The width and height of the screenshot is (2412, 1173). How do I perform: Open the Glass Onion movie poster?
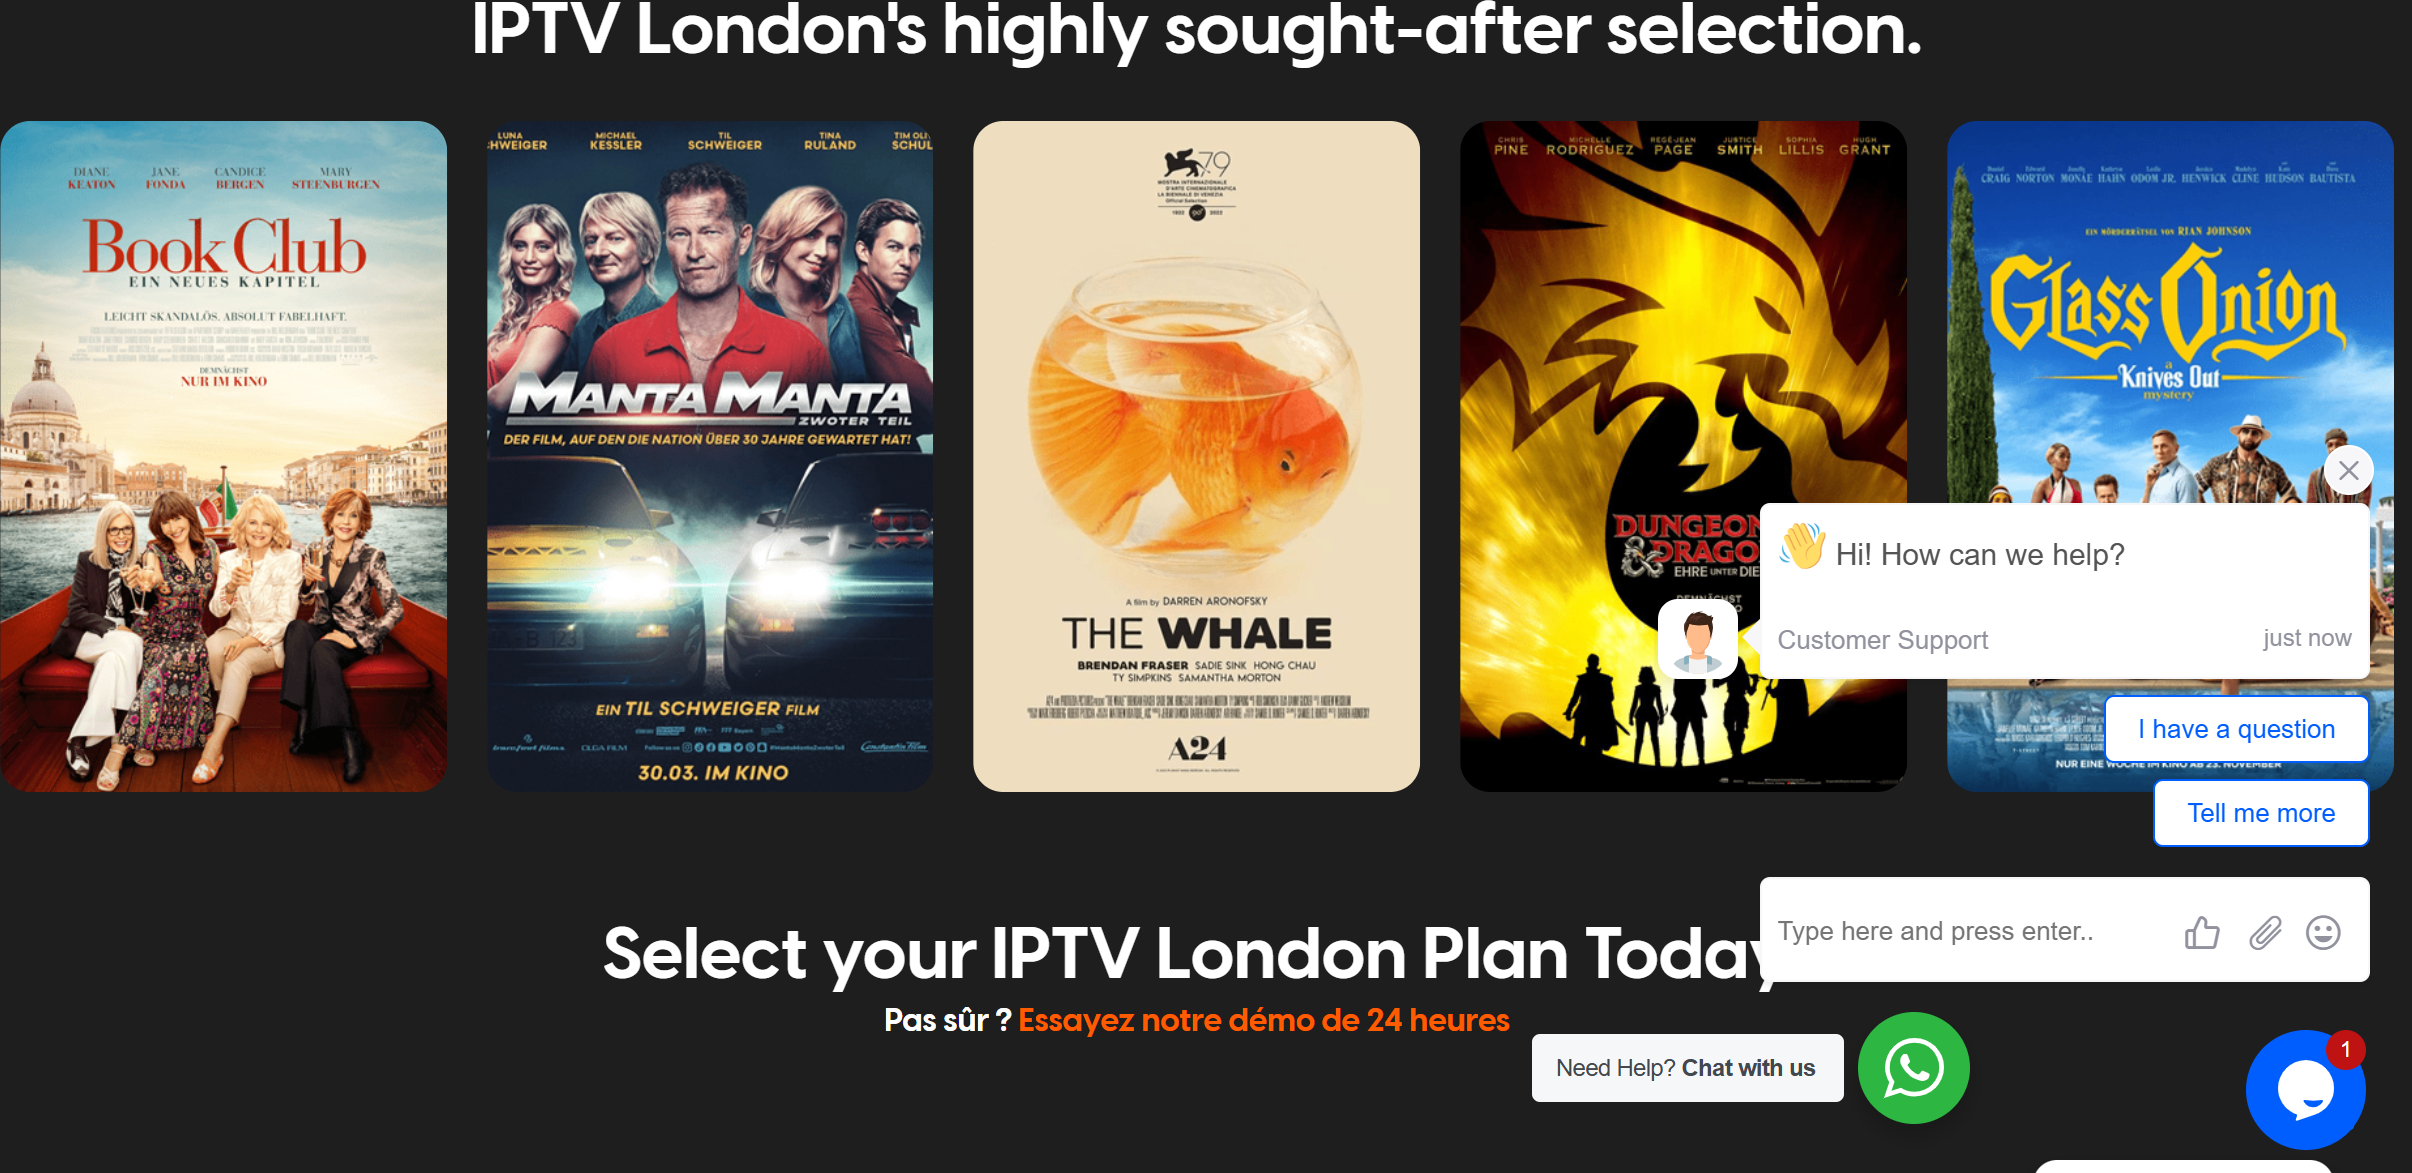pyautogui.click(x=2170, y=310)
